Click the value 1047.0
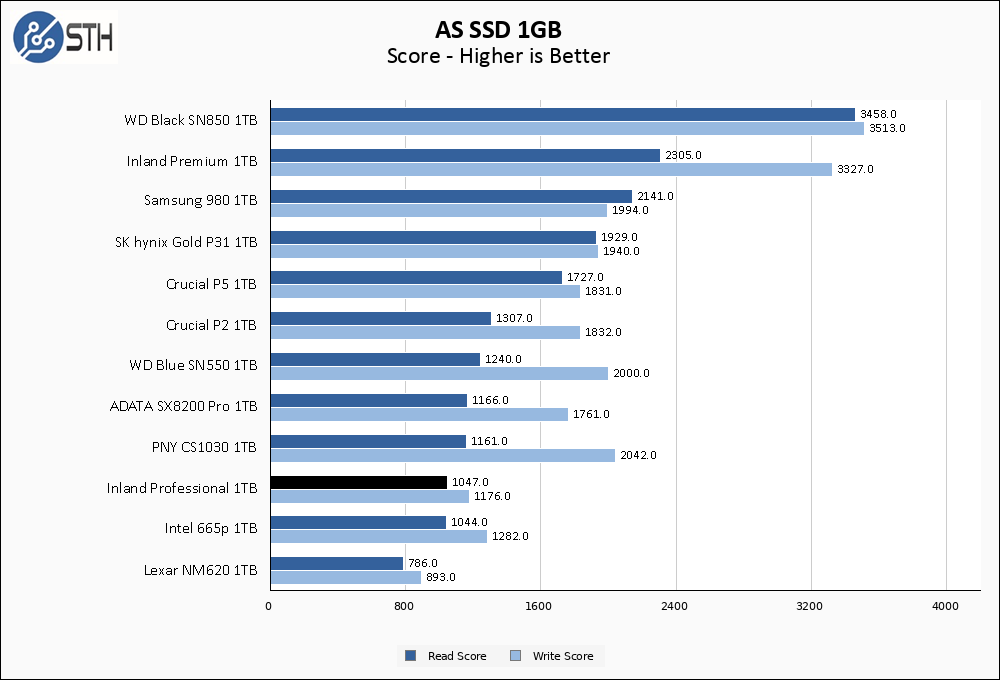This screenshot has height=680, width=1000. coord(470,482)
